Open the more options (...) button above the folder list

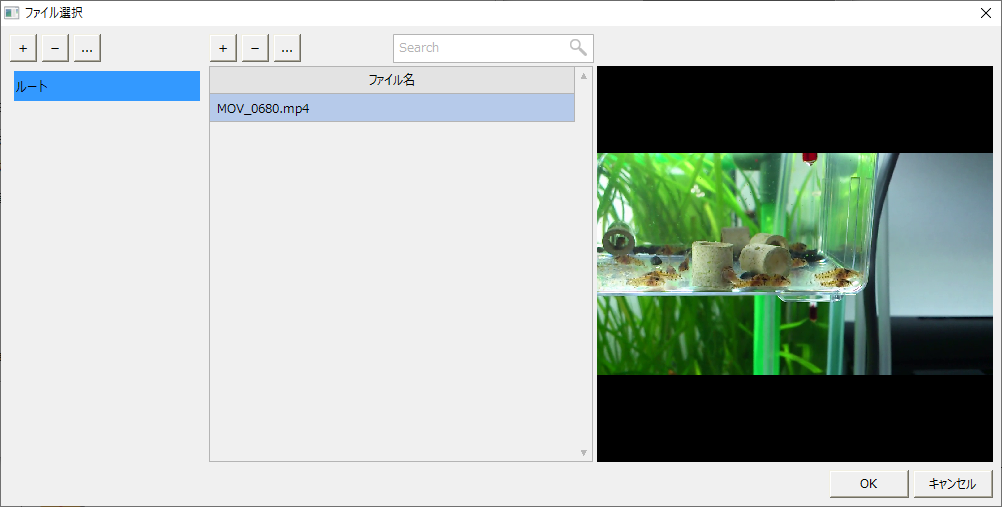pos(87,48)
